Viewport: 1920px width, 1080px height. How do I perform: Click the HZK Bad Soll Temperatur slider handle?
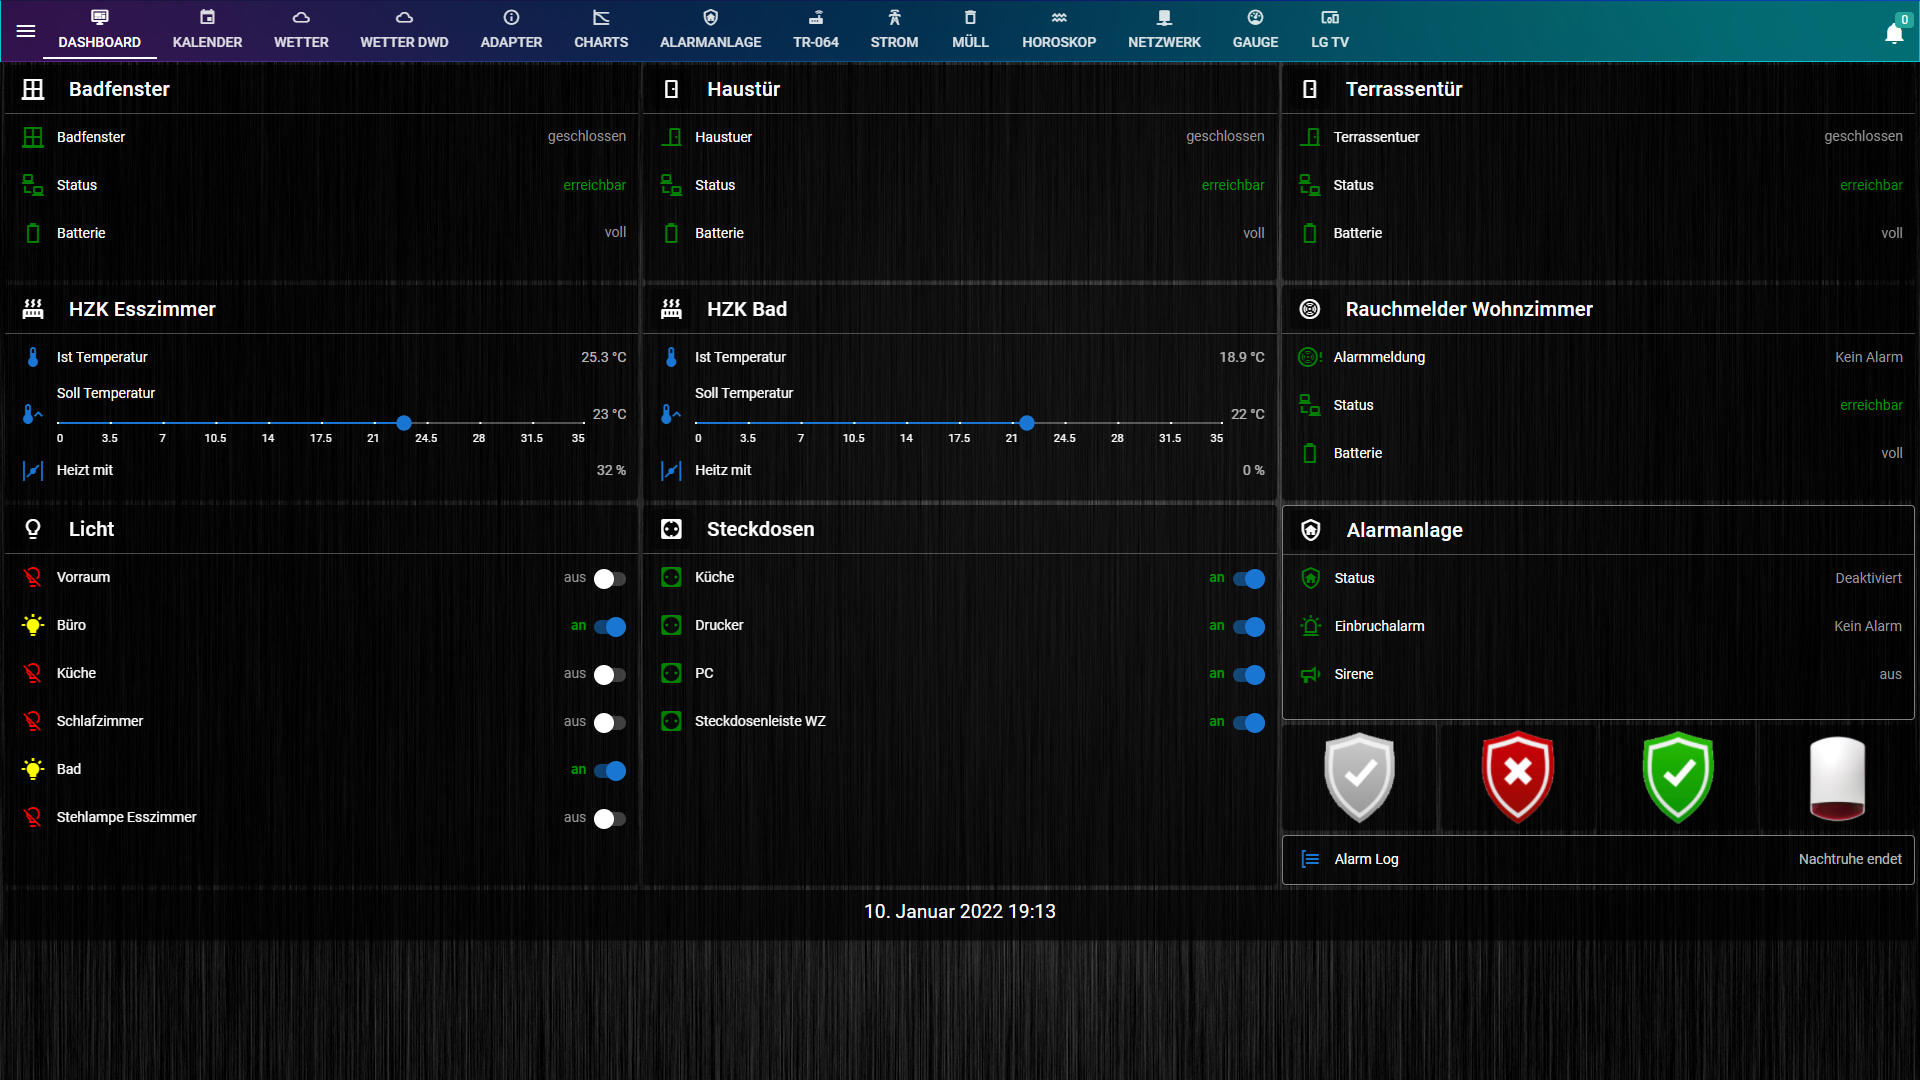point(1027,423)
